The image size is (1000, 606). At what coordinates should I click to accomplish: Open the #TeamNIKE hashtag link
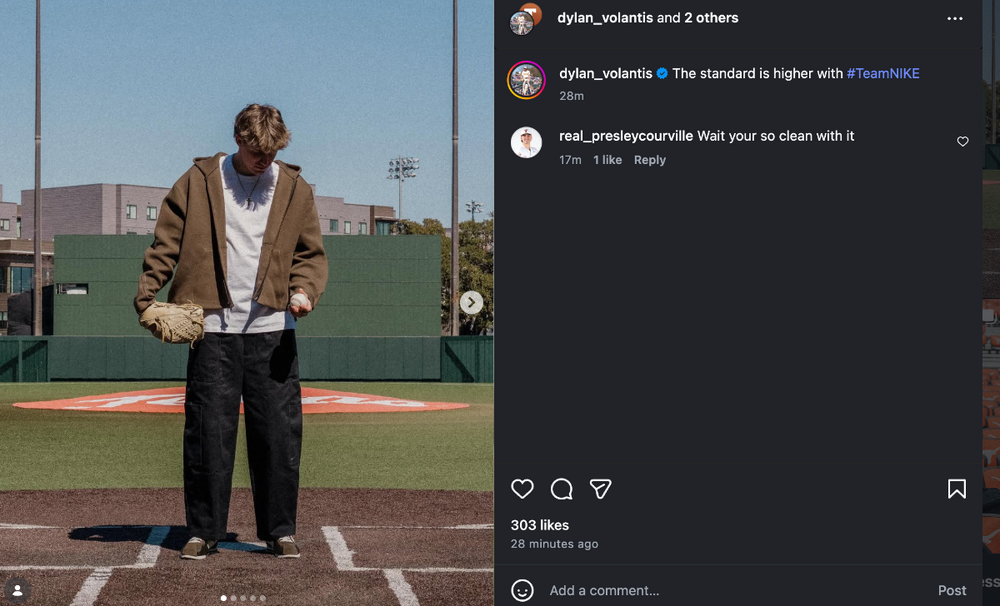coord(883,73)
